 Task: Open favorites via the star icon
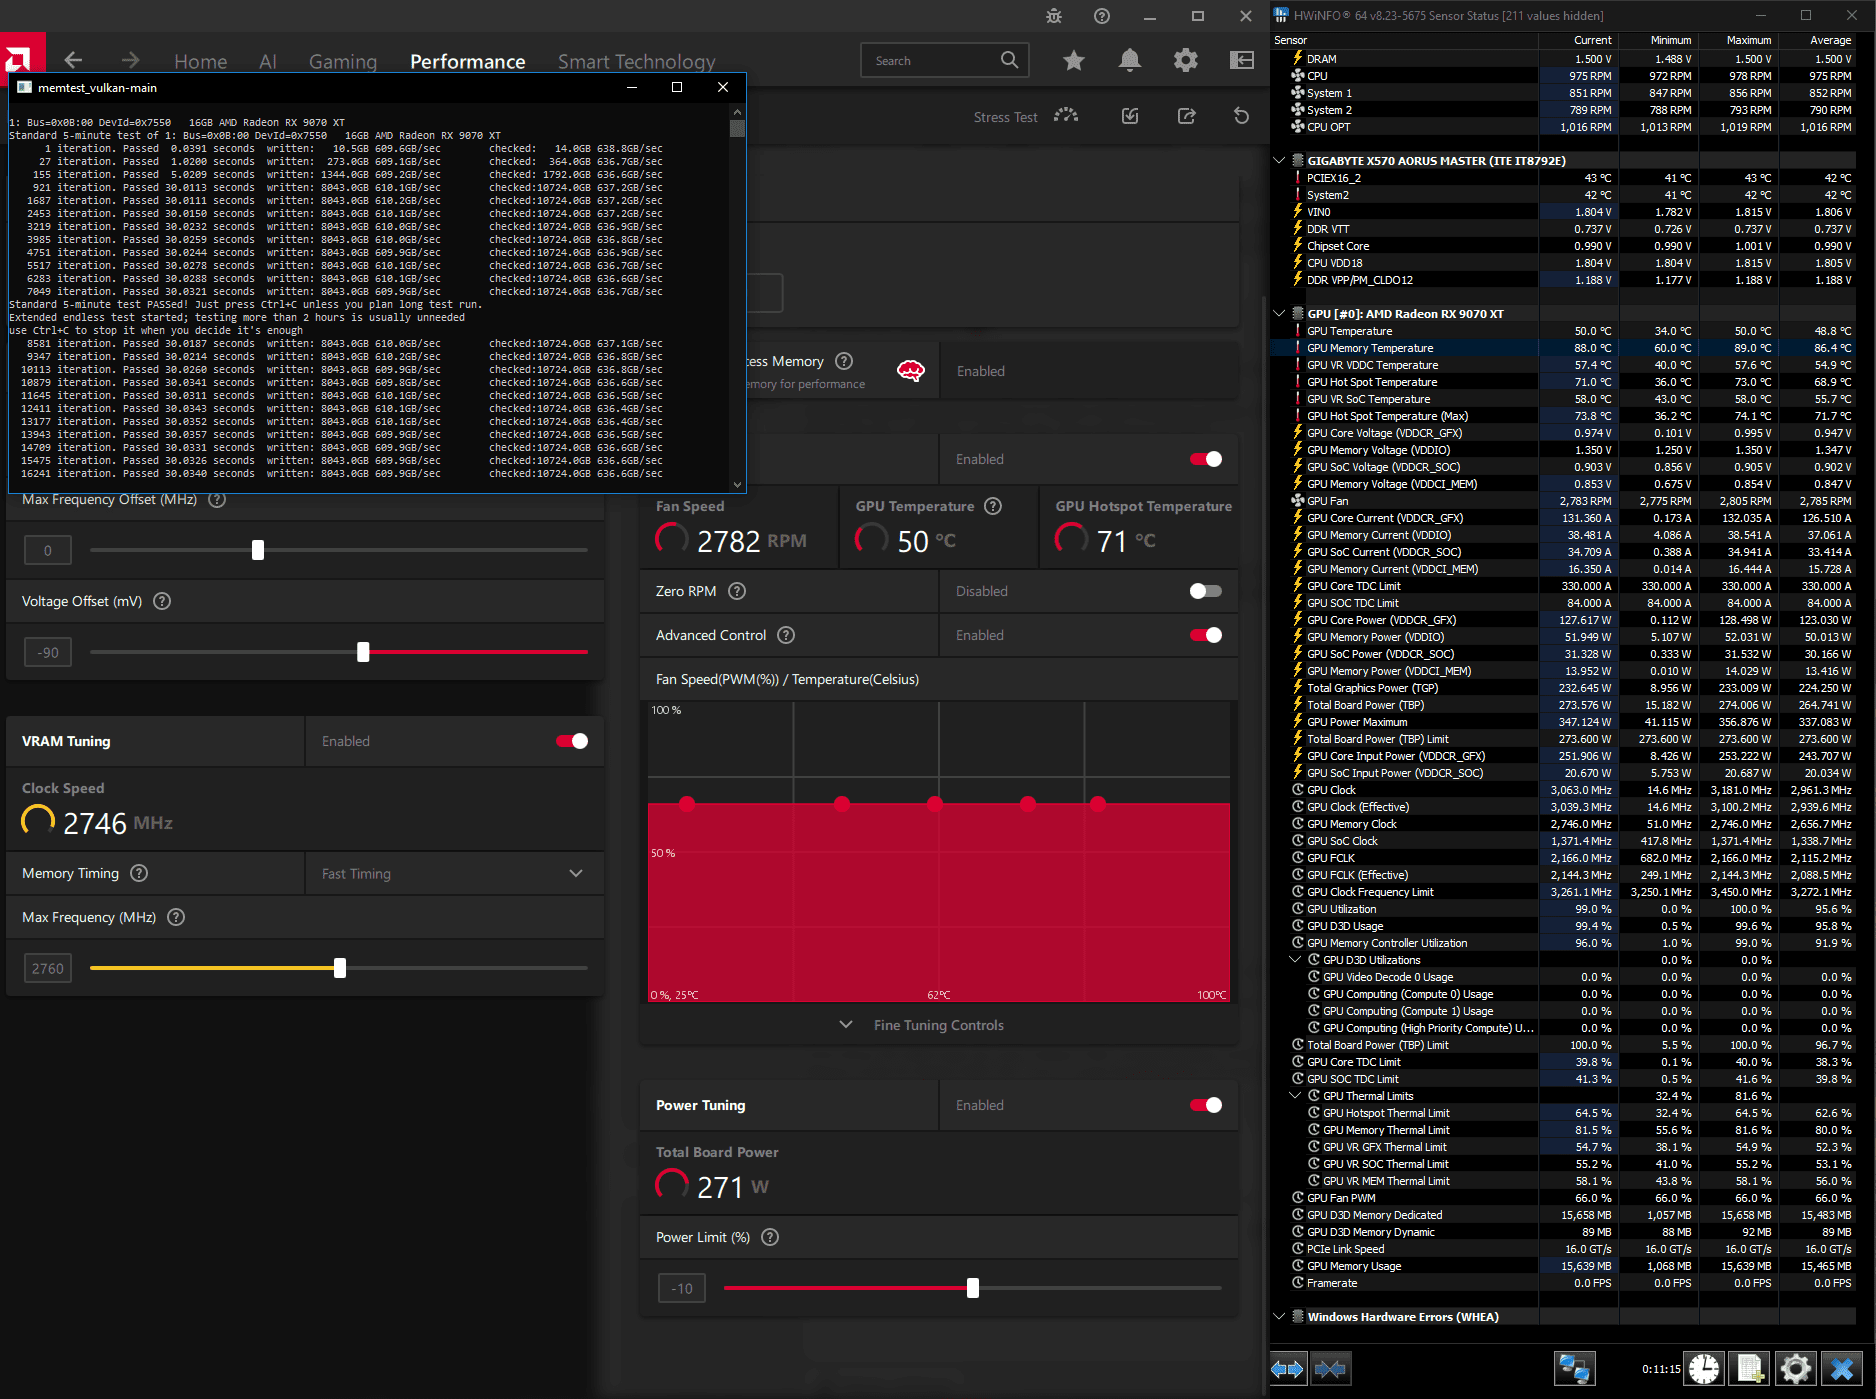(x=1074, y=60)
